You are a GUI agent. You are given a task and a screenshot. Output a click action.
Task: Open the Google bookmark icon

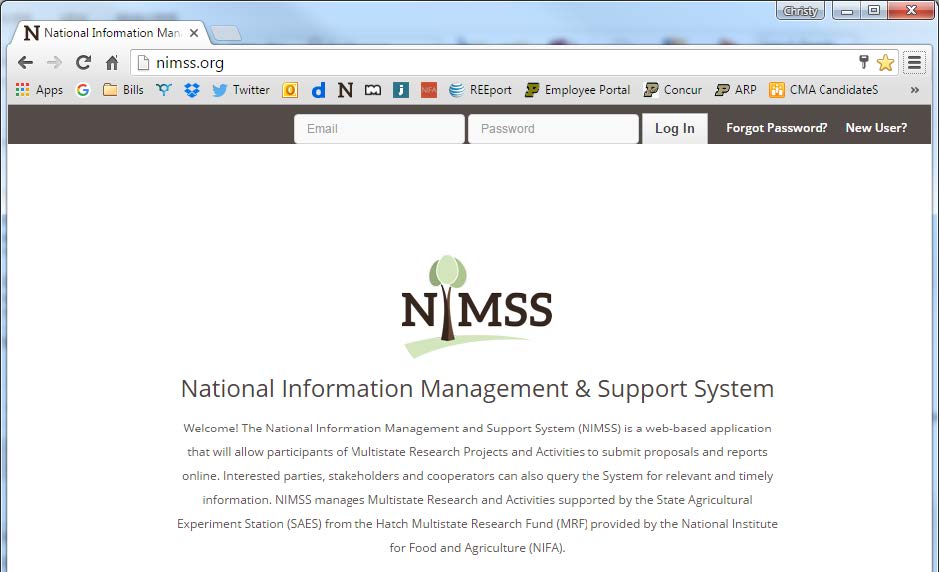click(83, 90)
